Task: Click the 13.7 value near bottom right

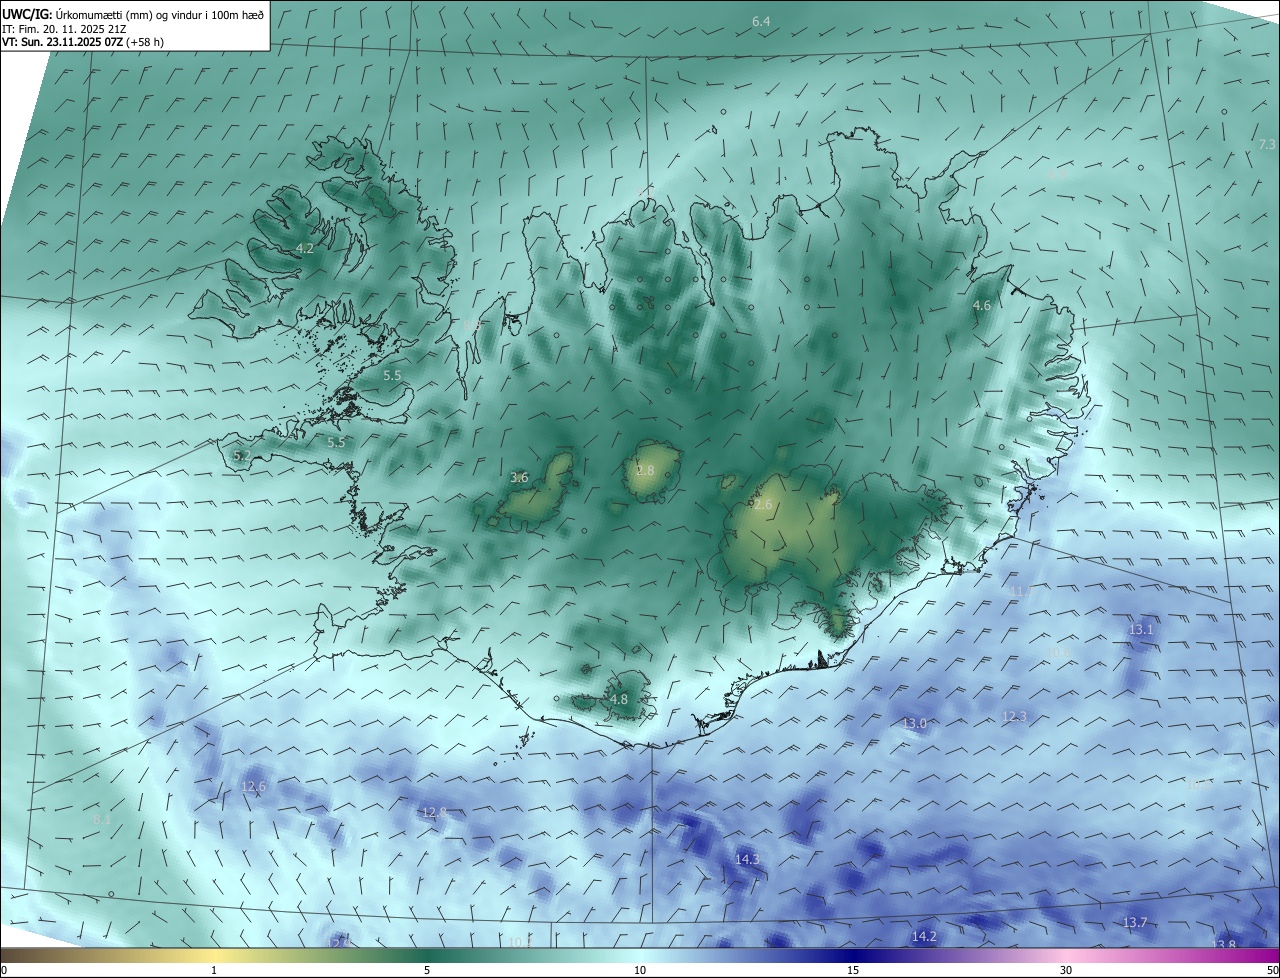Action: (1135, 922)
